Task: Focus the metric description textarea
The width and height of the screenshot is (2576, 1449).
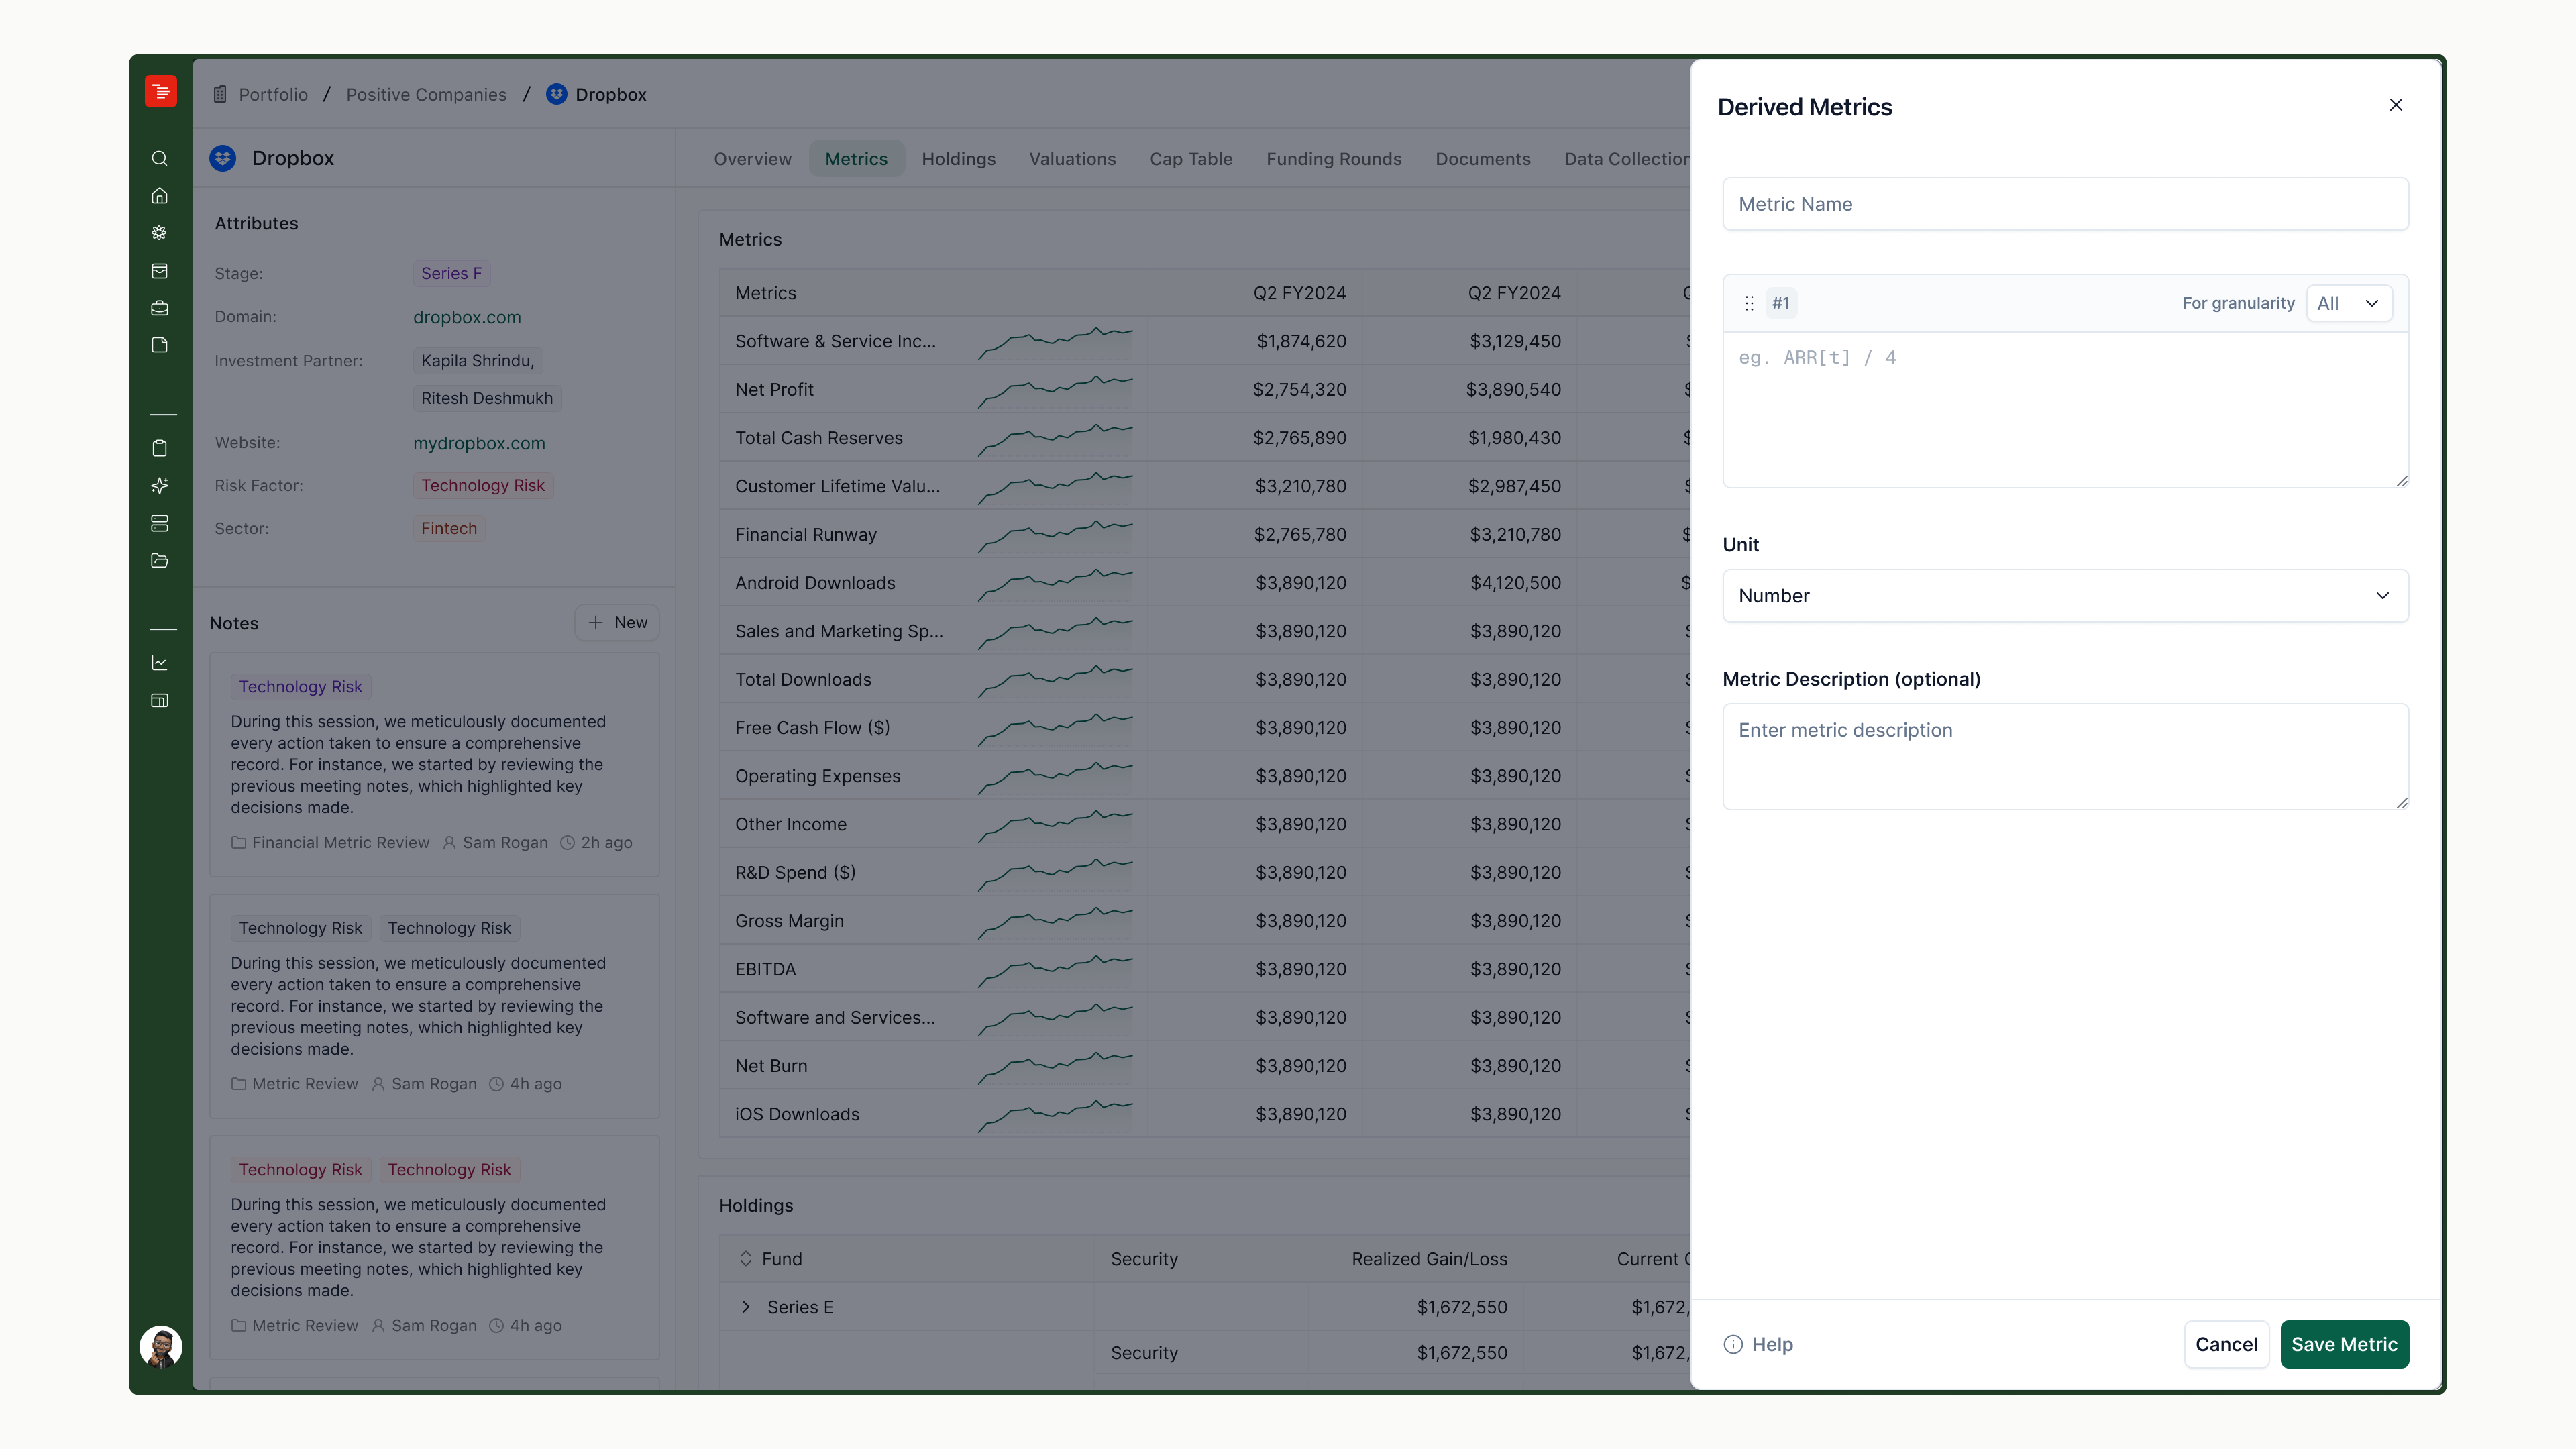Action: pyautogui.click(x=2065, y=757)
